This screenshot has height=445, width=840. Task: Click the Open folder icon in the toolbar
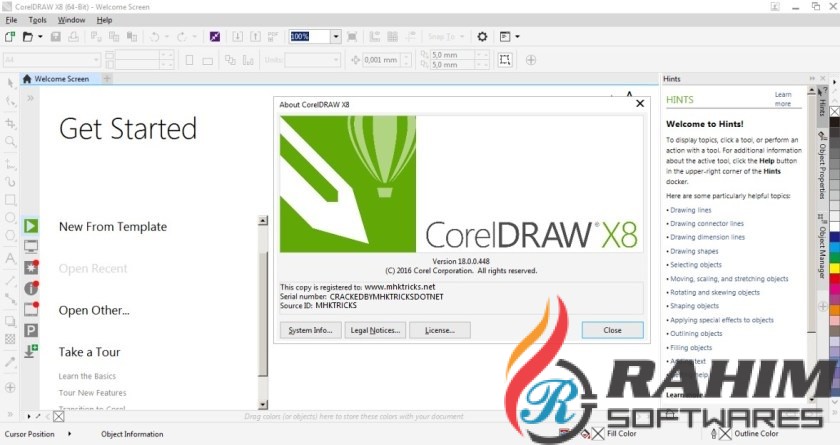[27, 36]
